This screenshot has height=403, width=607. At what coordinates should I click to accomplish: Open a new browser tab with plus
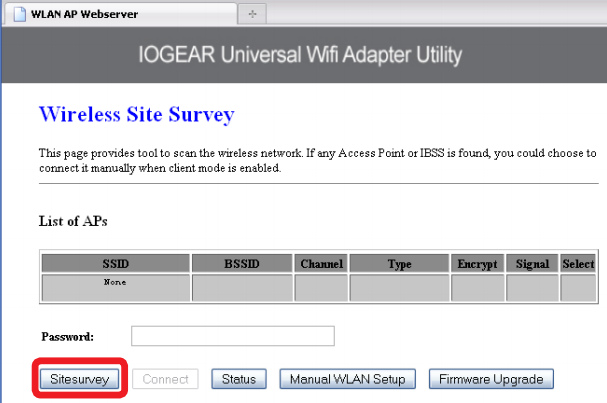(x=252, y=14)
